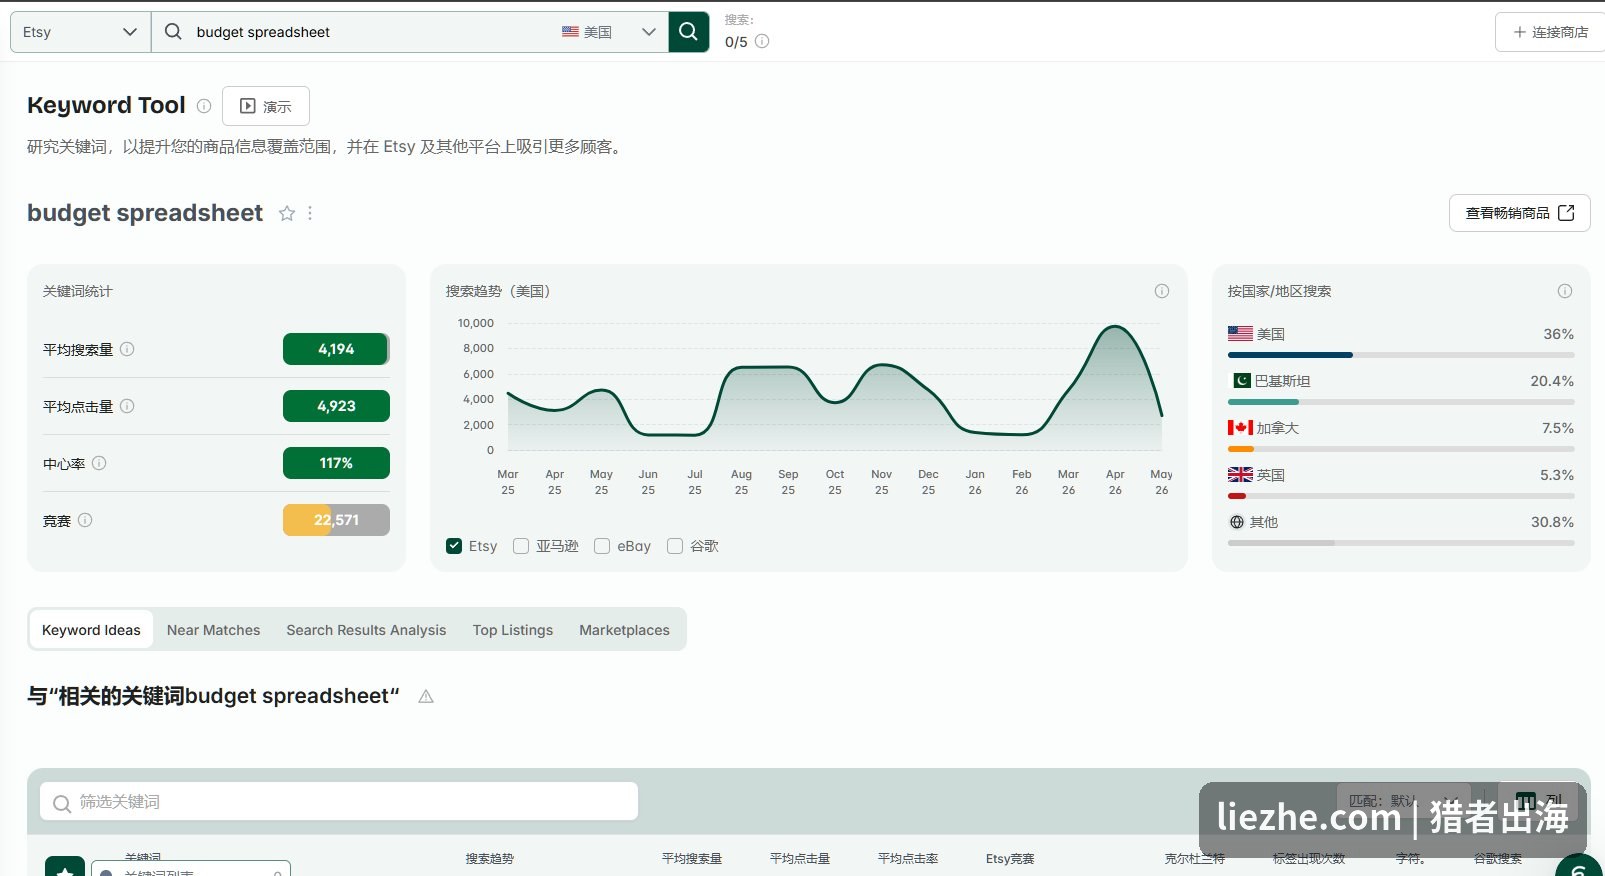Star the budget spreadsheet keyword as favorite
The width and height of the screenshot is (1605, 876).
(287, 213)
